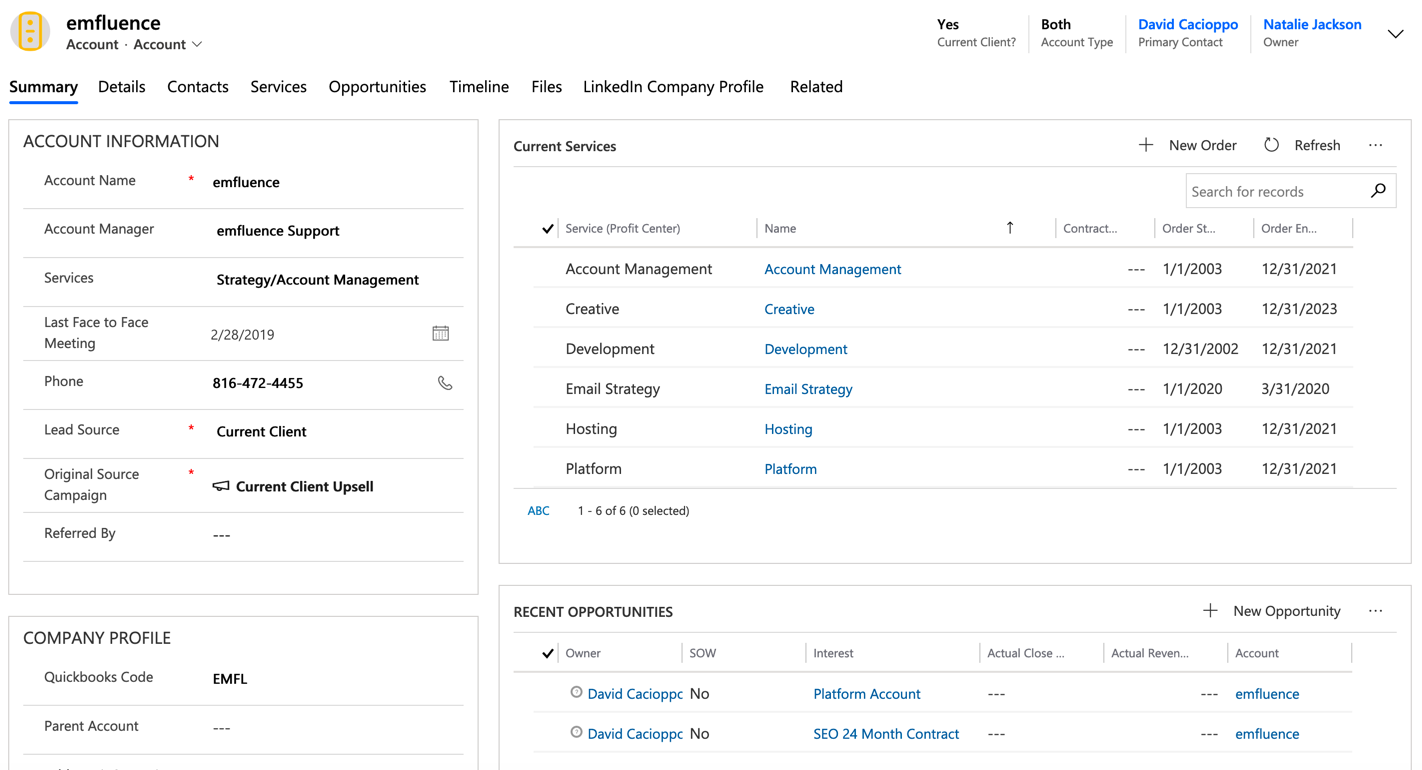Viewport: 1422px width, 770px height.
Task: Refresh the Current Services list
Action: pyautogui.click(x=1271, y=144)
